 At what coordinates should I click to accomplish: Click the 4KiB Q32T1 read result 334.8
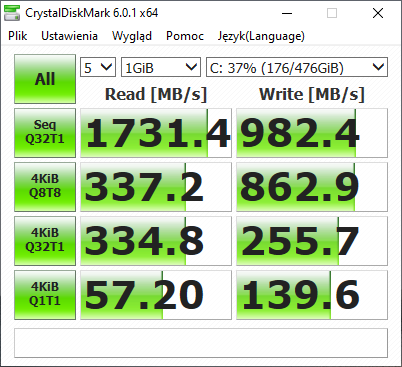[156, 241]
